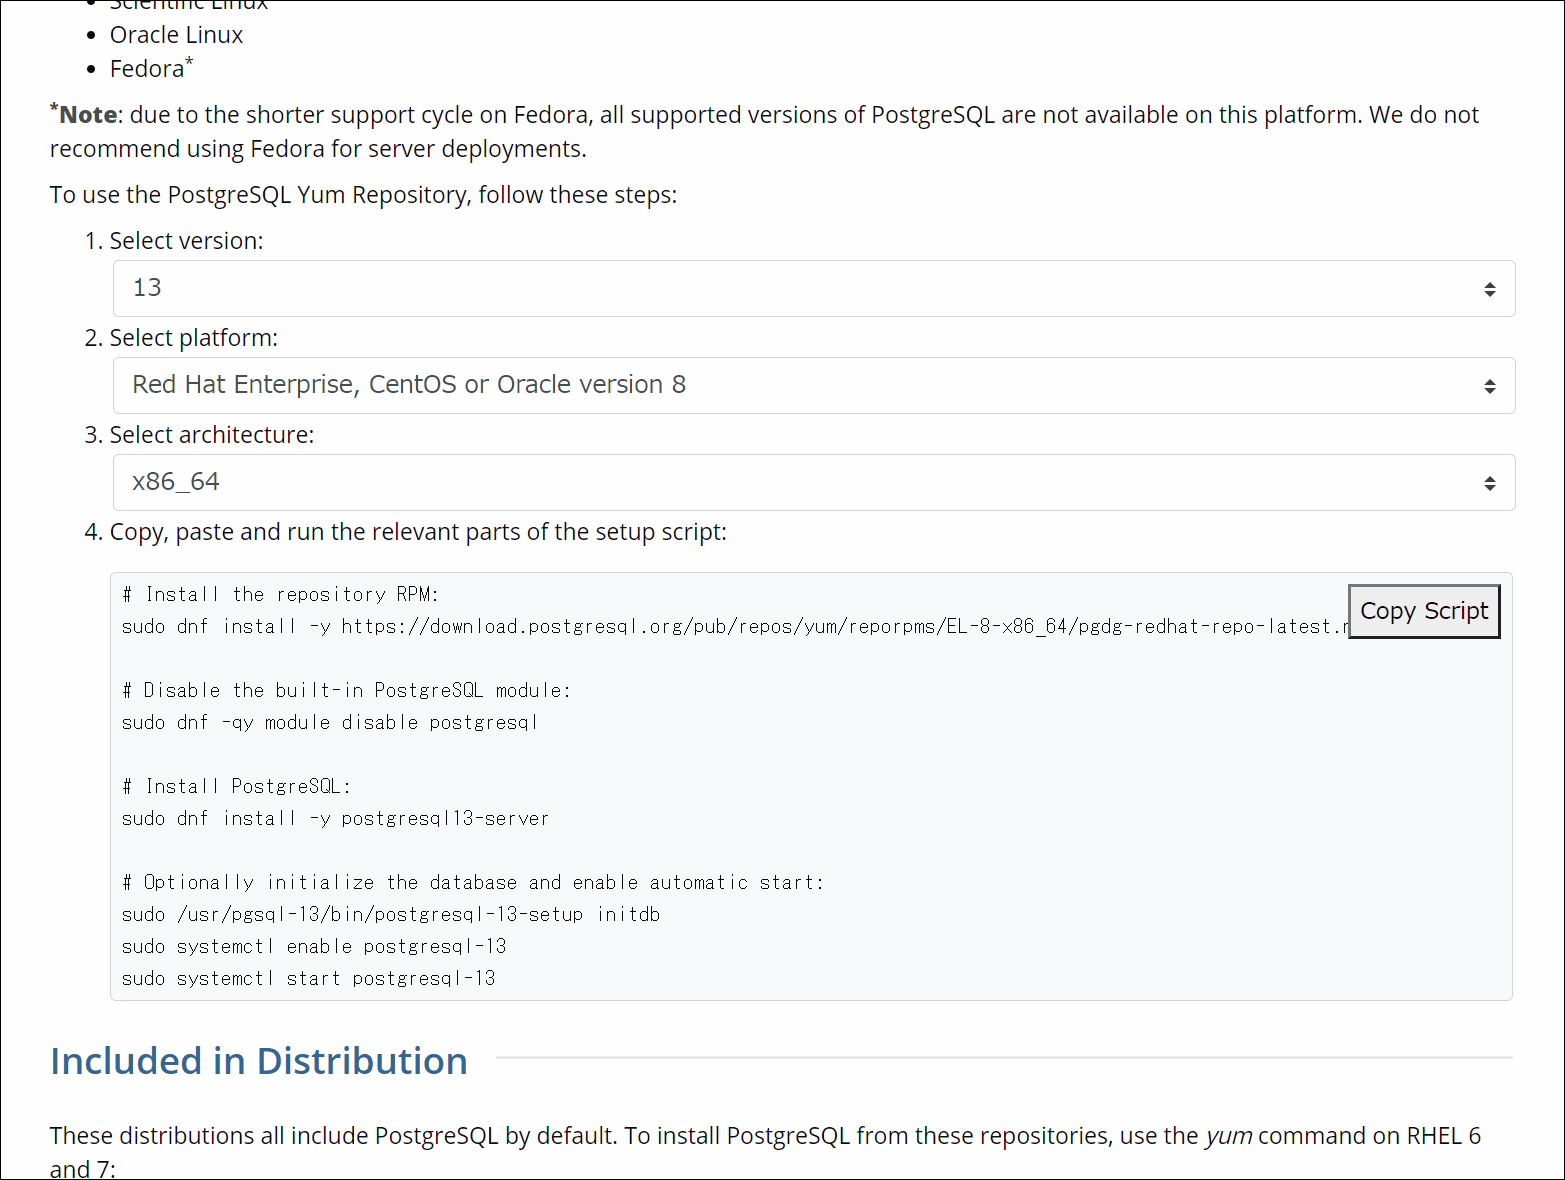The image size is (1565, 1180).
Task: Click the 'sudo dnf install -y postgresql13-server' line
Action: pyautogui.click(x=335, y=818)
